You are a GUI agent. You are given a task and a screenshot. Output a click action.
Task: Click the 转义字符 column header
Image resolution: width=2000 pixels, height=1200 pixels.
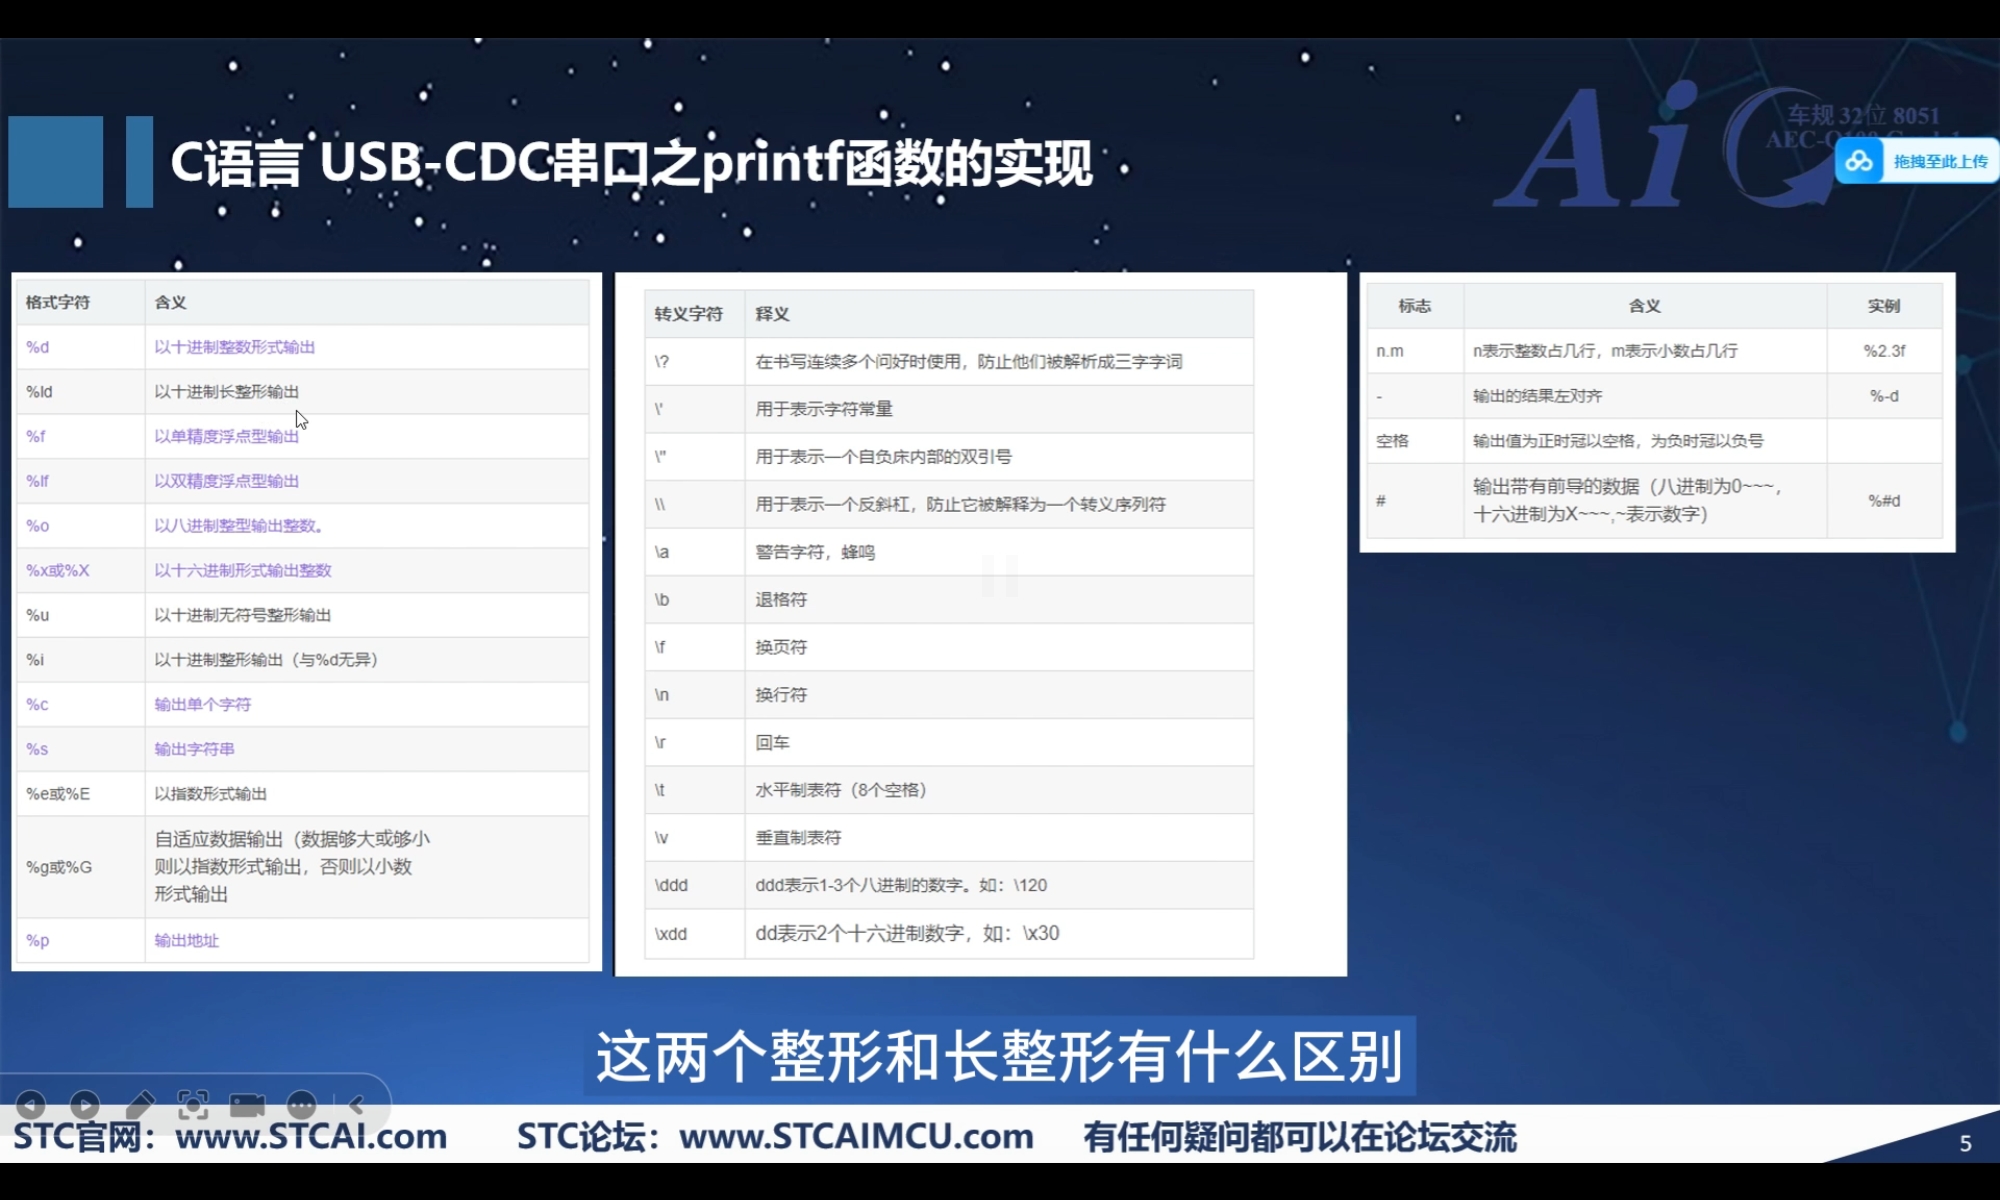tap(689, 314)
